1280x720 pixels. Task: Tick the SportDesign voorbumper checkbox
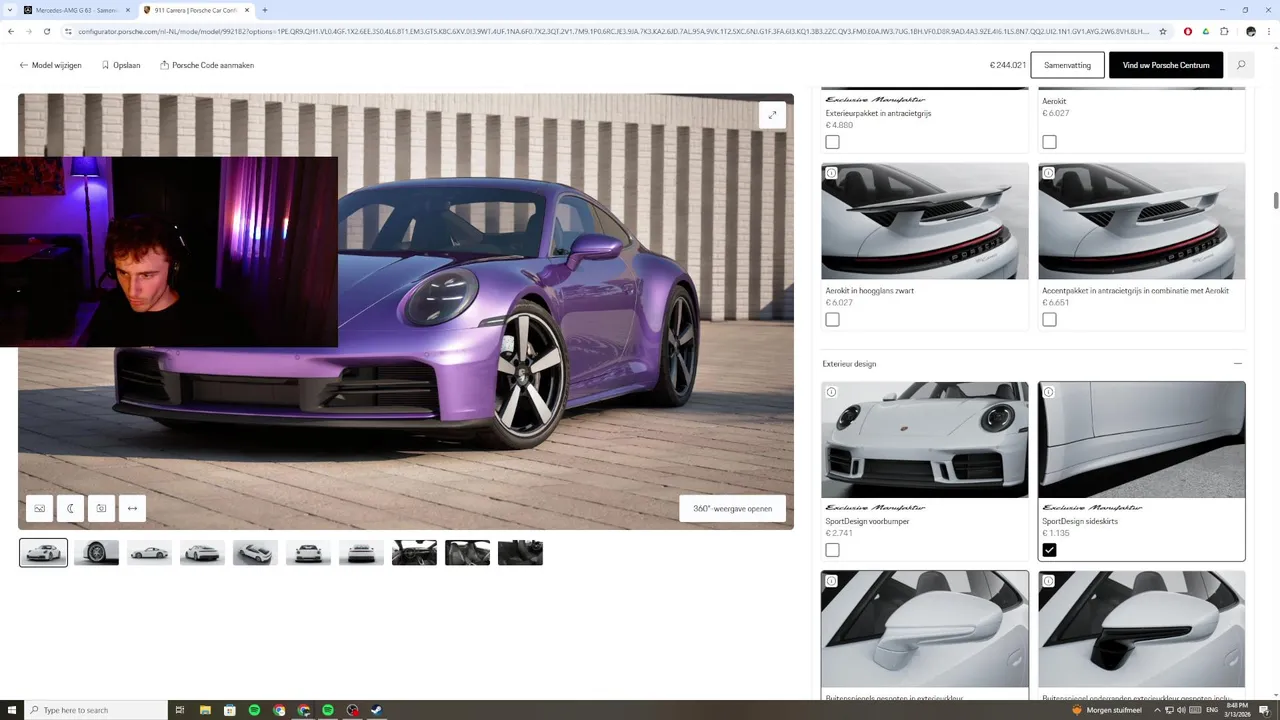(x=832, y=550)
